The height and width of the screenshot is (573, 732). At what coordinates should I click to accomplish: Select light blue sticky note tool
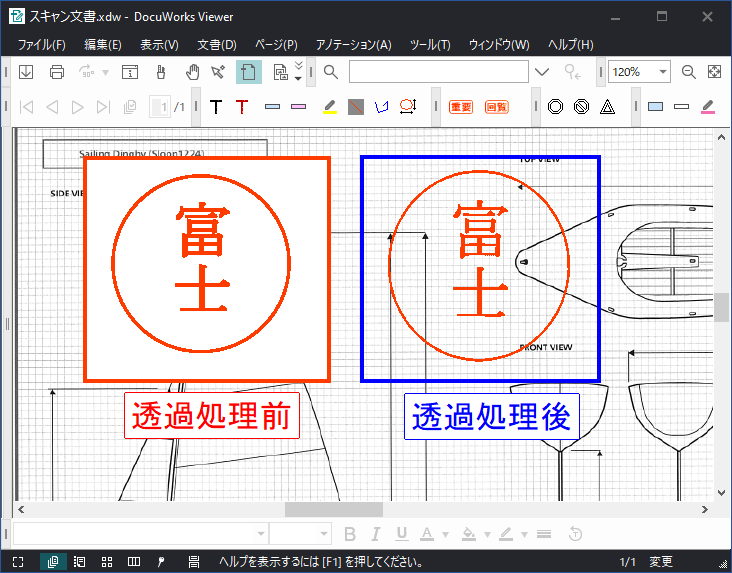(272, 107)
